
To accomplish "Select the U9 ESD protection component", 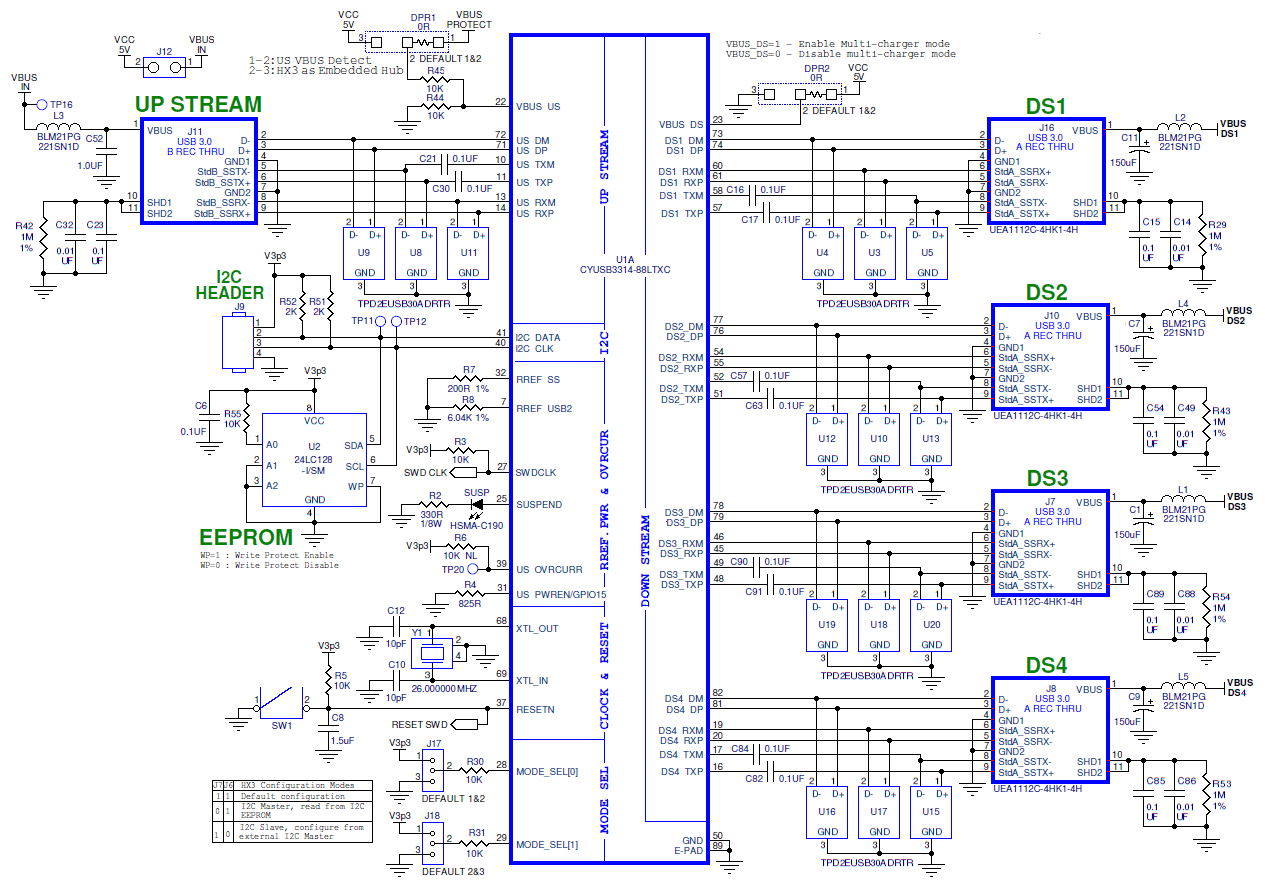I will [x=365, y=252].
